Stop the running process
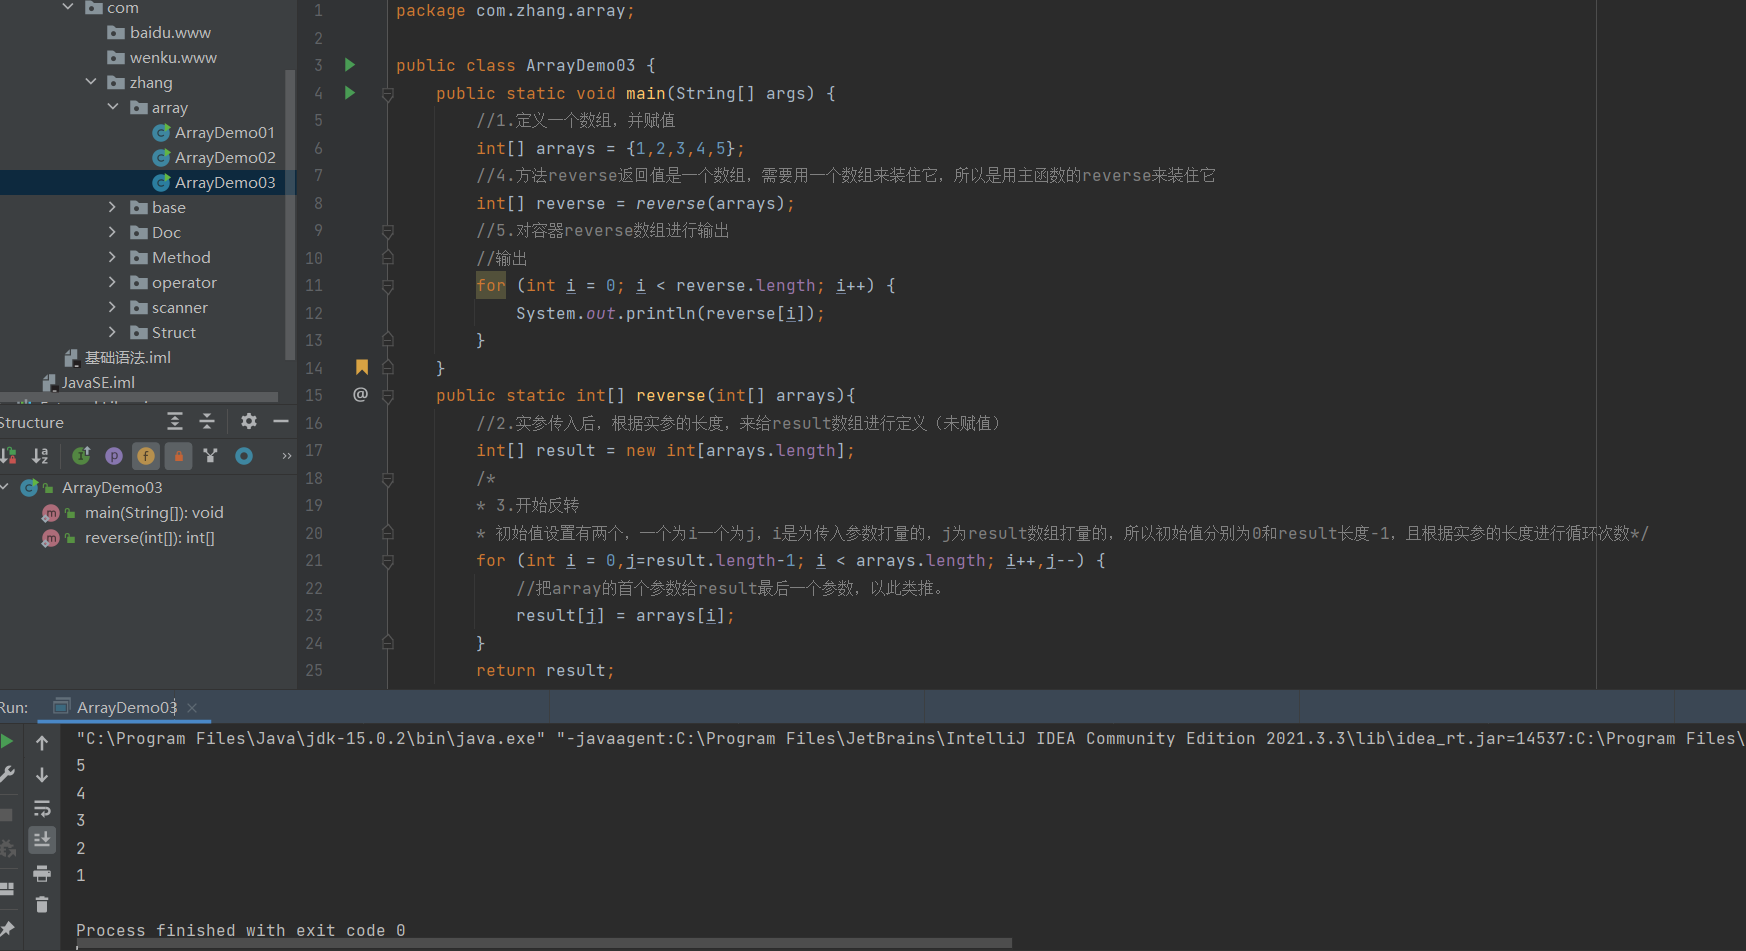The image size is (1746, 951). 6,815
